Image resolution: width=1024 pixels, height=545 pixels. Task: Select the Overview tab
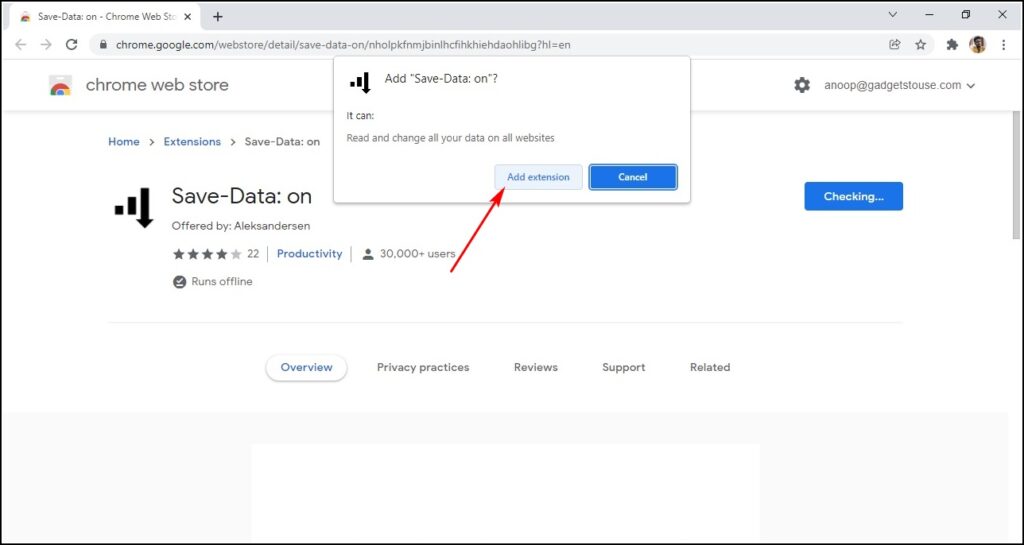306,367
